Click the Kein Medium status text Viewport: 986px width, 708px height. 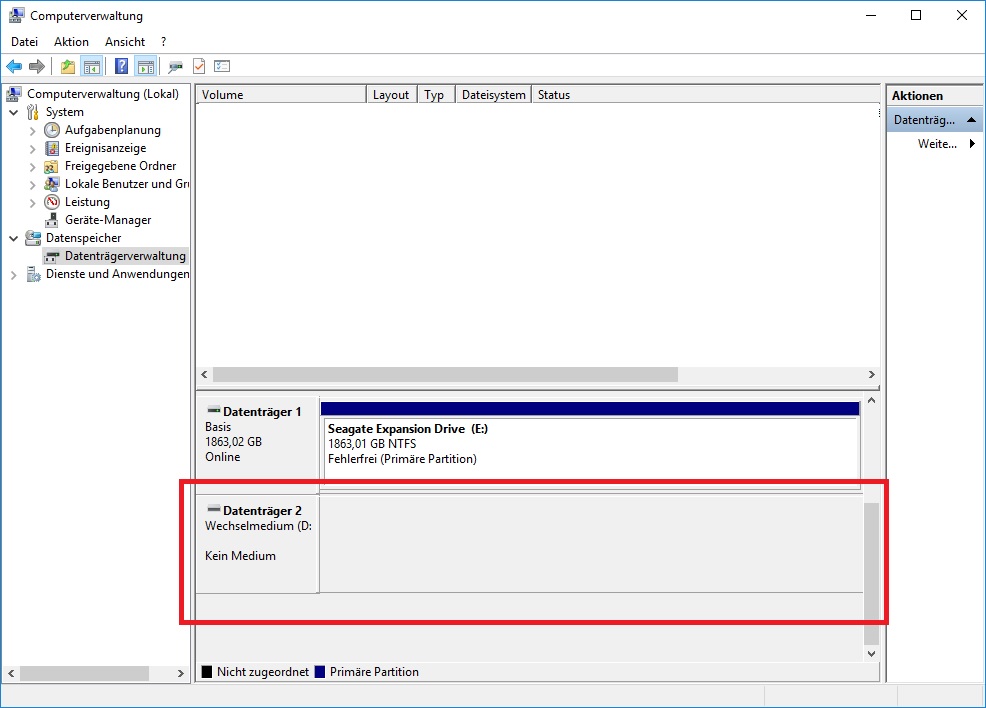click(x=240, y=556)
